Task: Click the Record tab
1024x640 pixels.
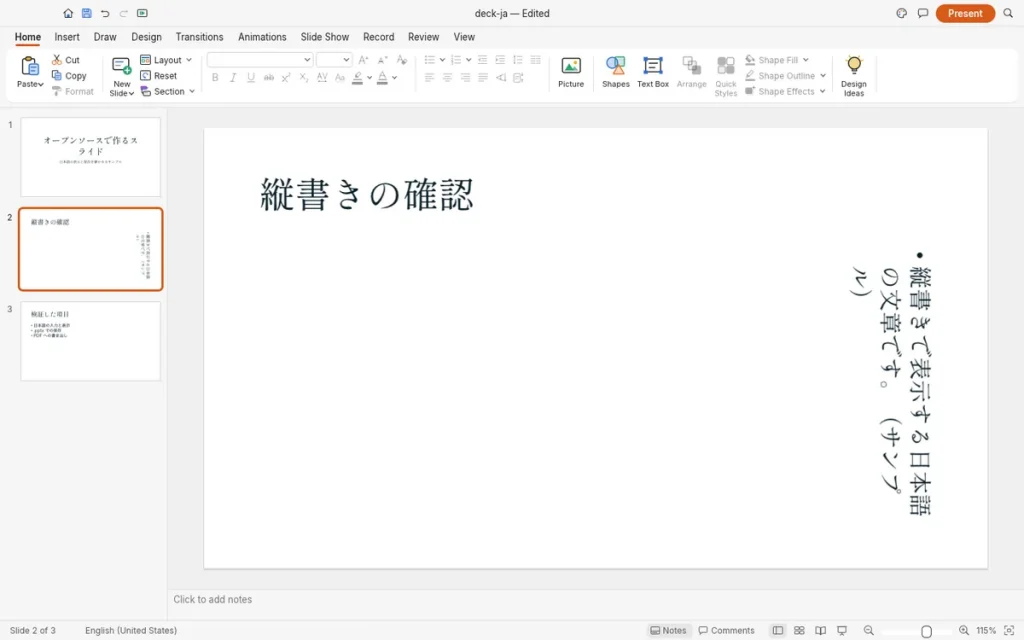Action: click(x=379, y=37)
